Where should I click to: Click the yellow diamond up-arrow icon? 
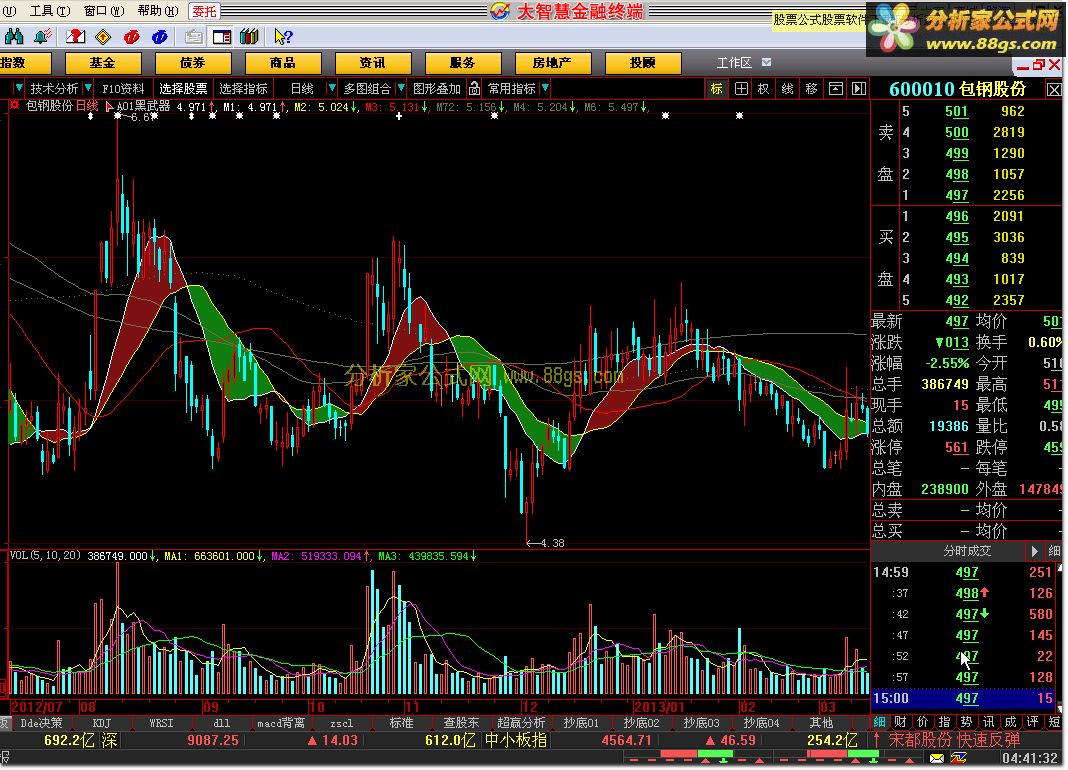coord(103,36)
